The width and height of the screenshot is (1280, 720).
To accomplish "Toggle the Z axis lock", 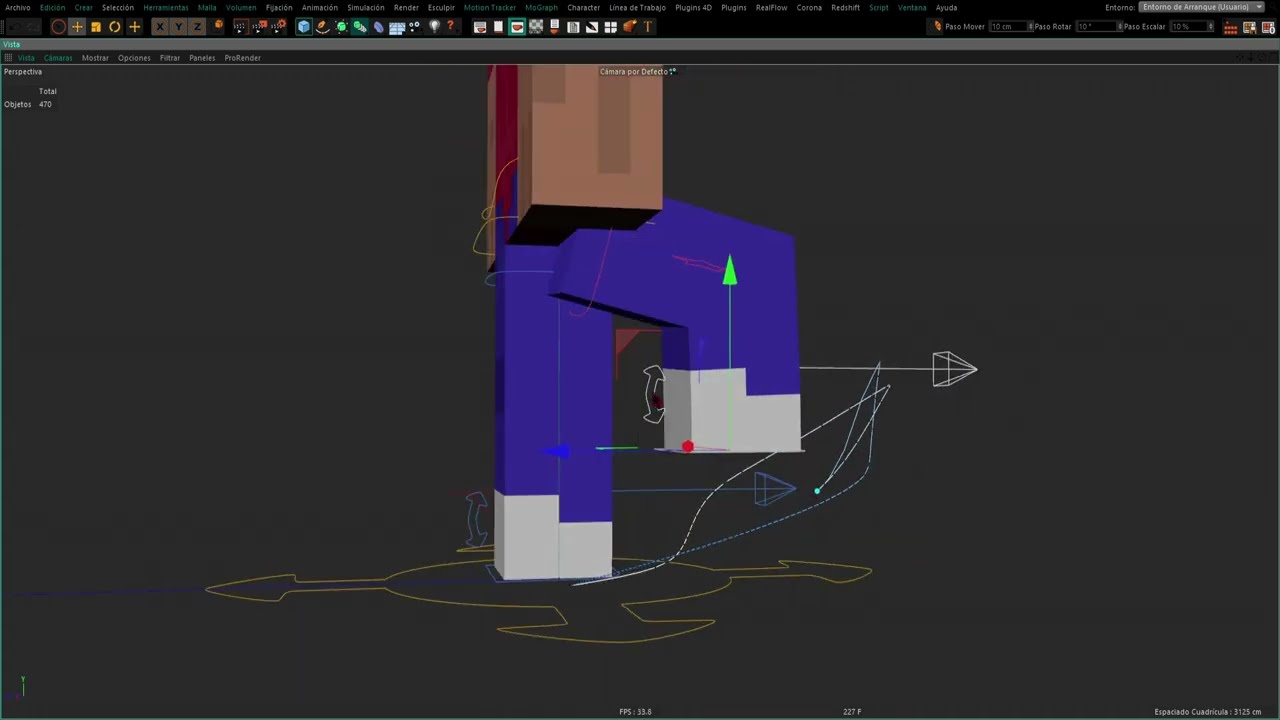I will (197, 27).
